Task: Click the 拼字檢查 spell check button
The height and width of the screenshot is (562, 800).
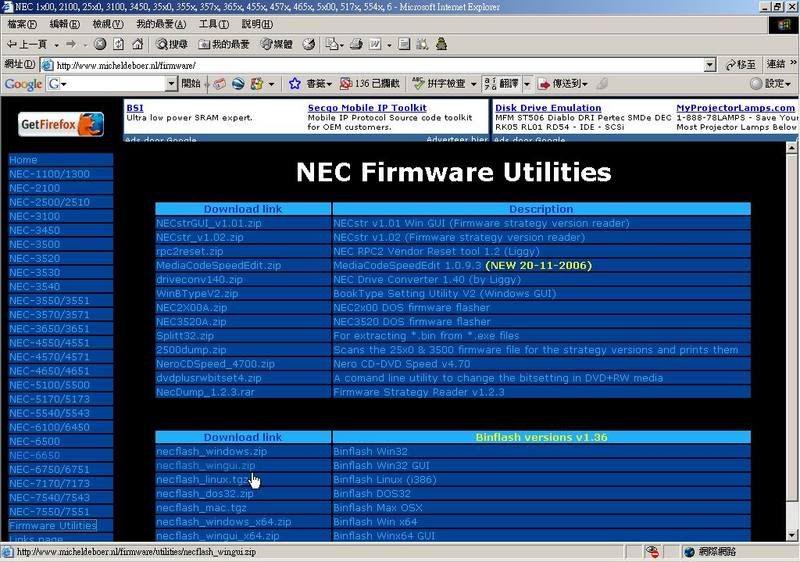Action: pyautogui.click(x=440, y=84)
